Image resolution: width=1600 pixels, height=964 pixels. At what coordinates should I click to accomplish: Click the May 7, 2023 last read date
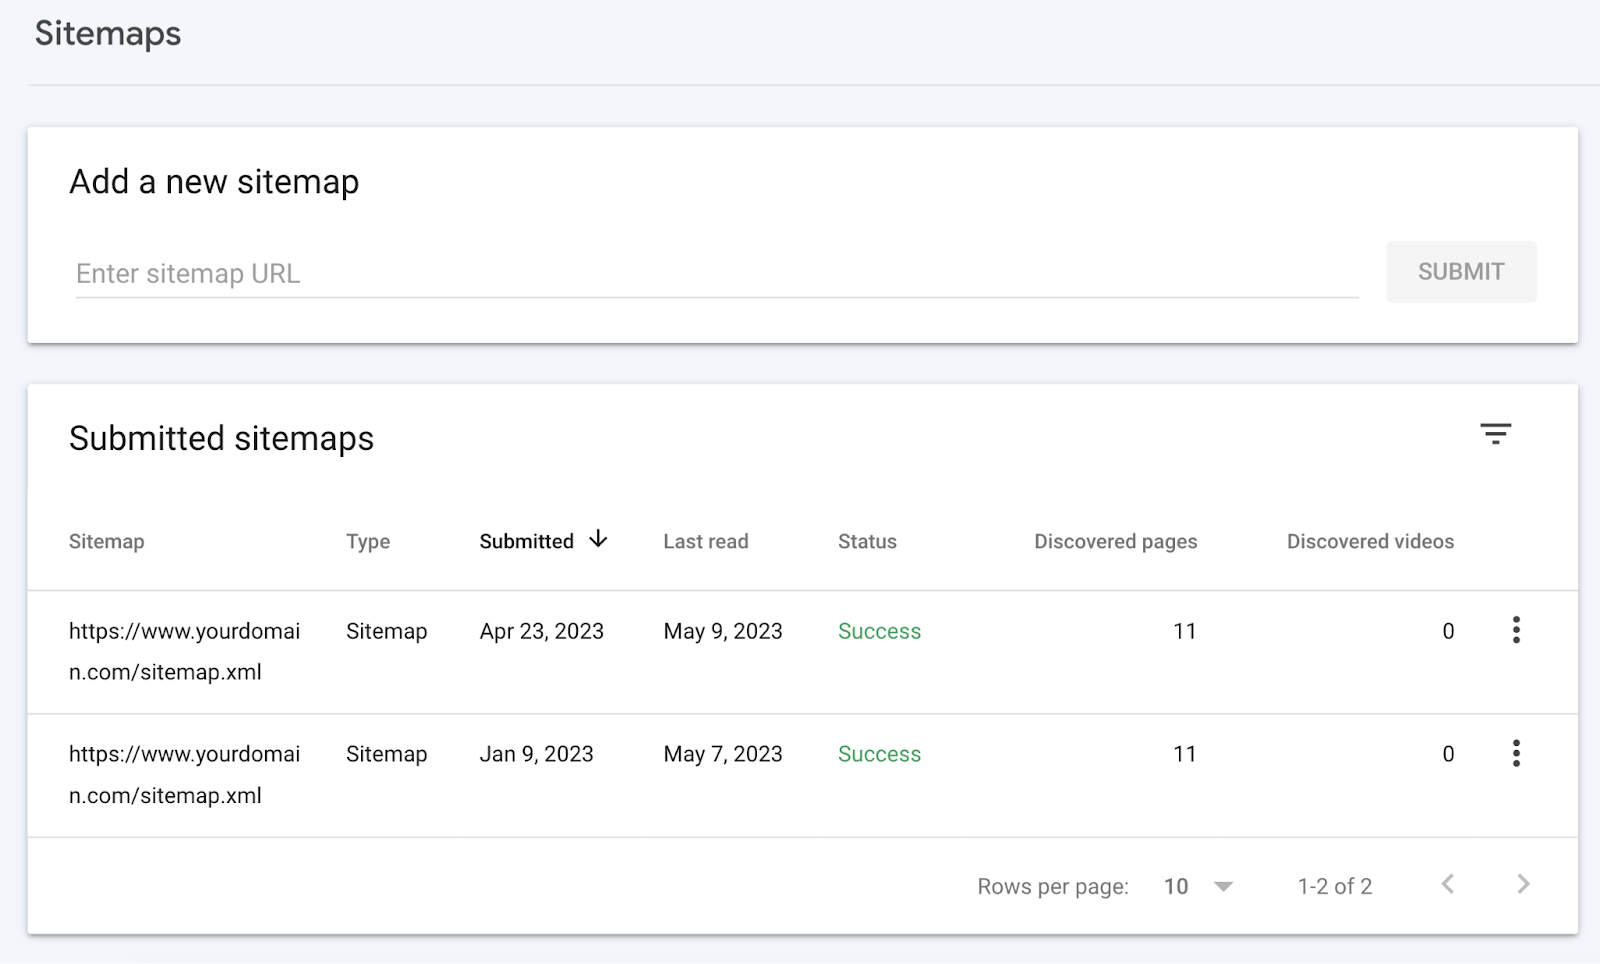723,754
